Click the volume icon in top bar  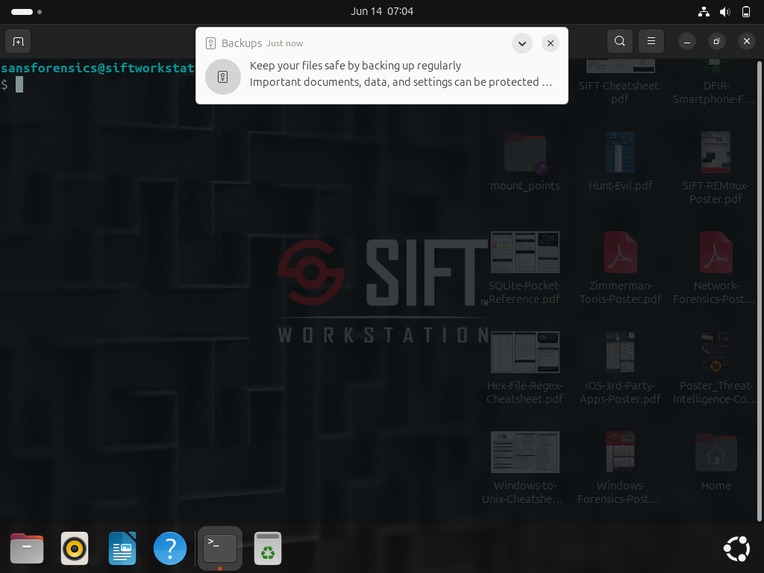click(725, 12)
